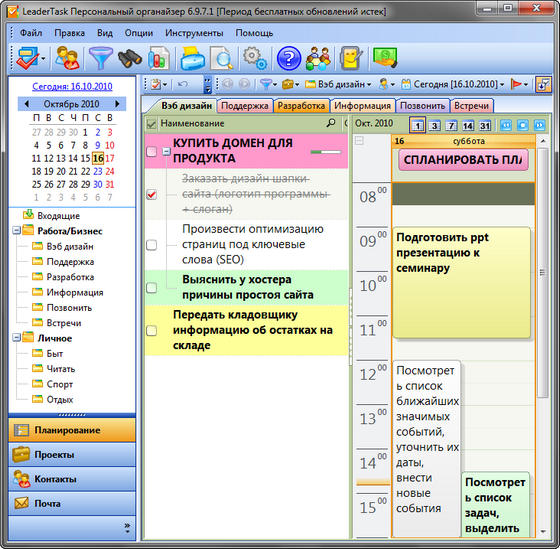Image resolution: width=560 pixels, height=549 pixels.
Task: Switch calendar to 31-day view icon
Action: 485,125
